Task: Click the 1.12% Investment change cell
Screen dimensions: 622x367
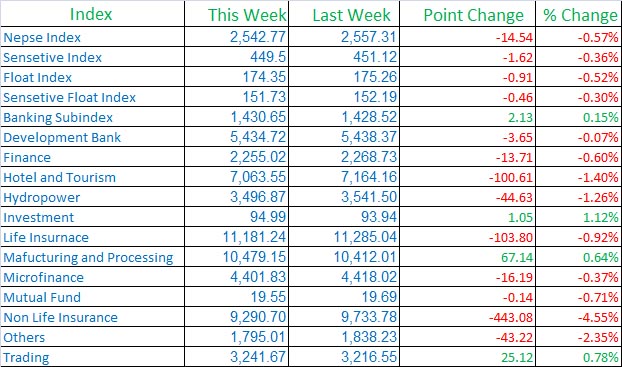Action: point(601,217)
